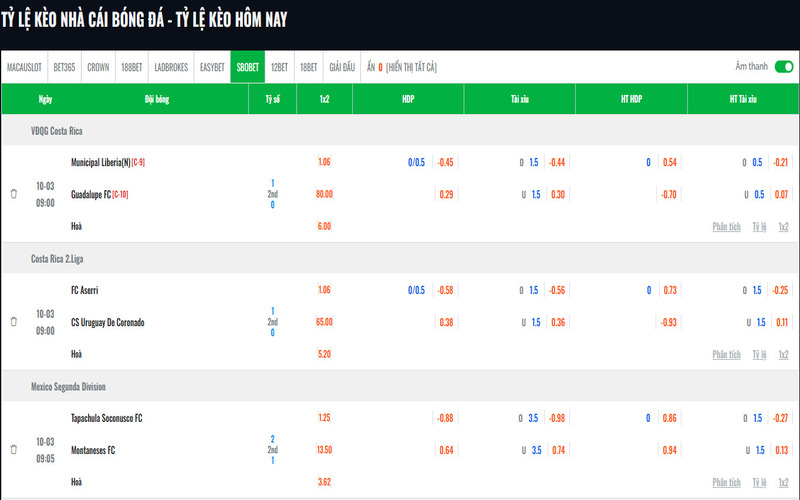This screenshot has height=500, width=800.
Task: Click the active SBOBET tab
Action: [247, 67]
